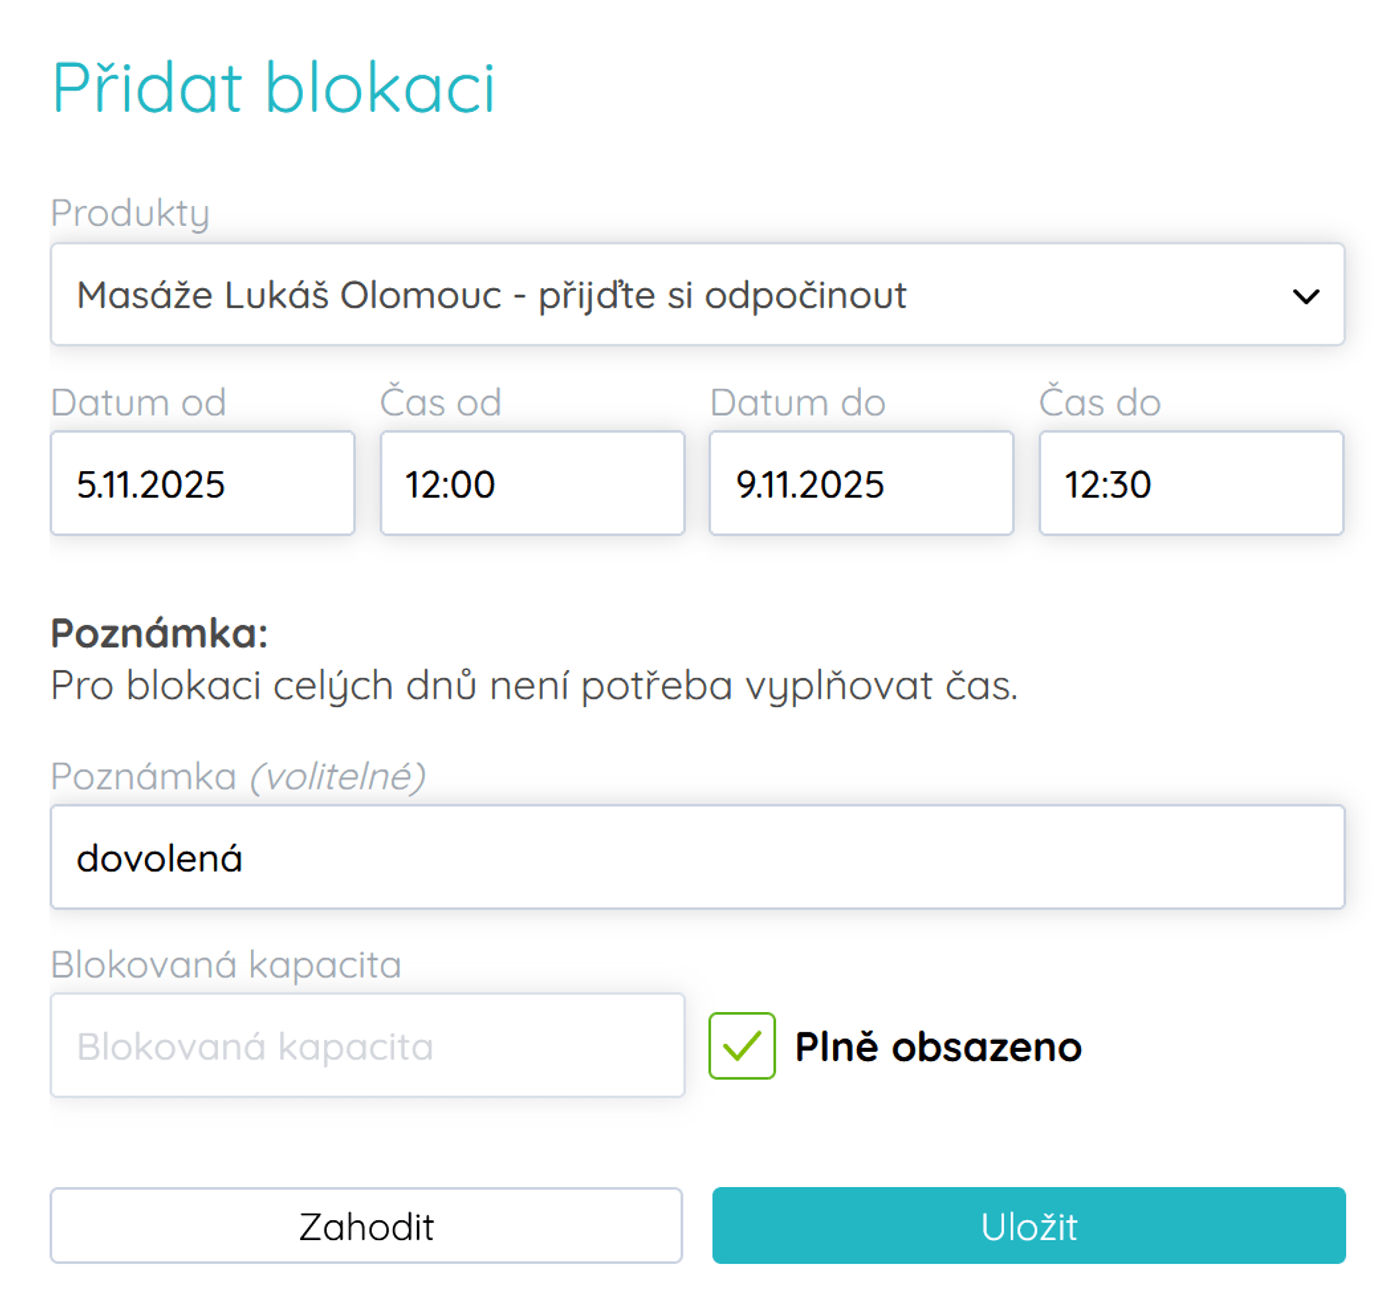Toggle the green Plně obsazeno checkmark
Viewport: 1400px width, 1316px height.
741,1046
